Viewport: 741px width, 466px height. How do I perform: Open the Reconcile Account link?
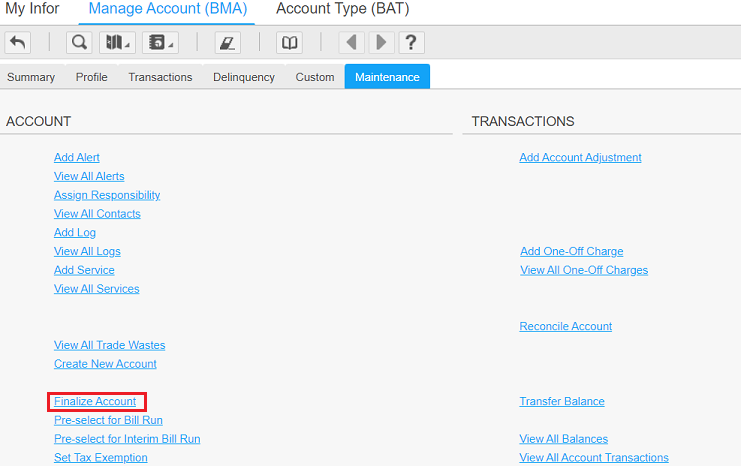(x=565, y=326)
